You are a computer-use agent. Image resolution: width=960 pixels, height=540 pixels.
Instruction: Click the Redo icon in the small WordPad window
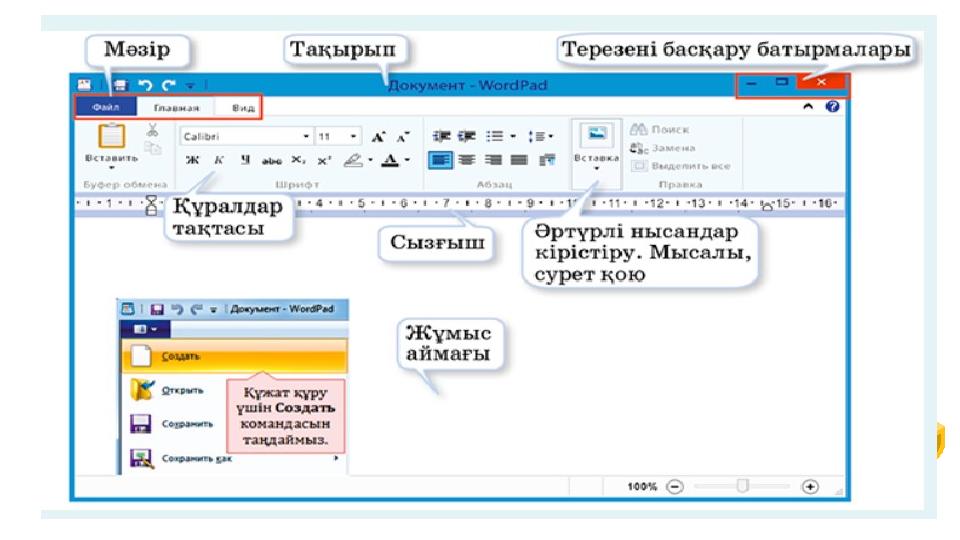[x=196, y=309]
